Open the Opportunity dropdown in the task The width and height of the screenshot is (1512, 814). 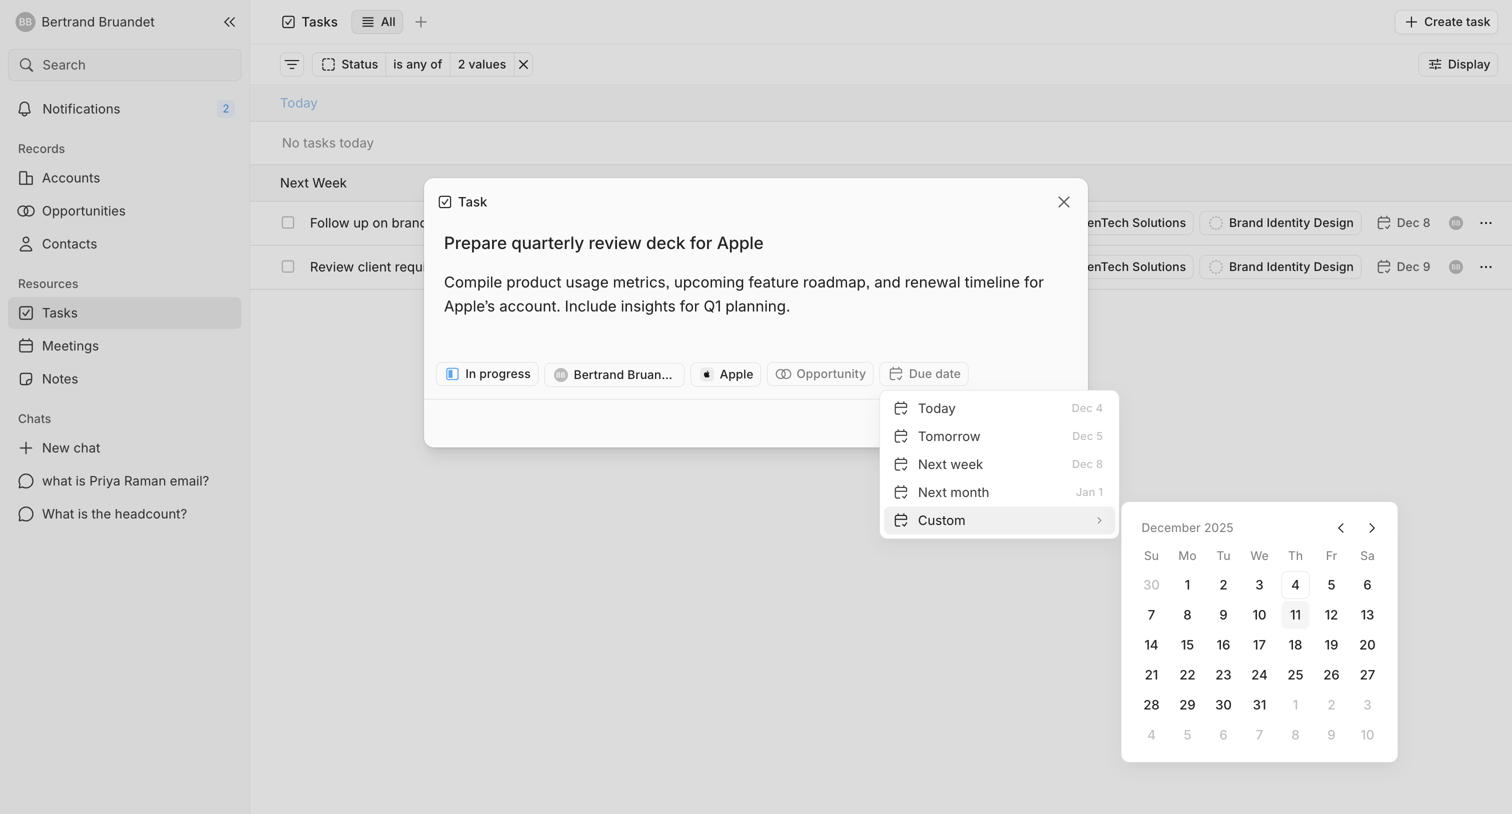[x=820, y=374]
